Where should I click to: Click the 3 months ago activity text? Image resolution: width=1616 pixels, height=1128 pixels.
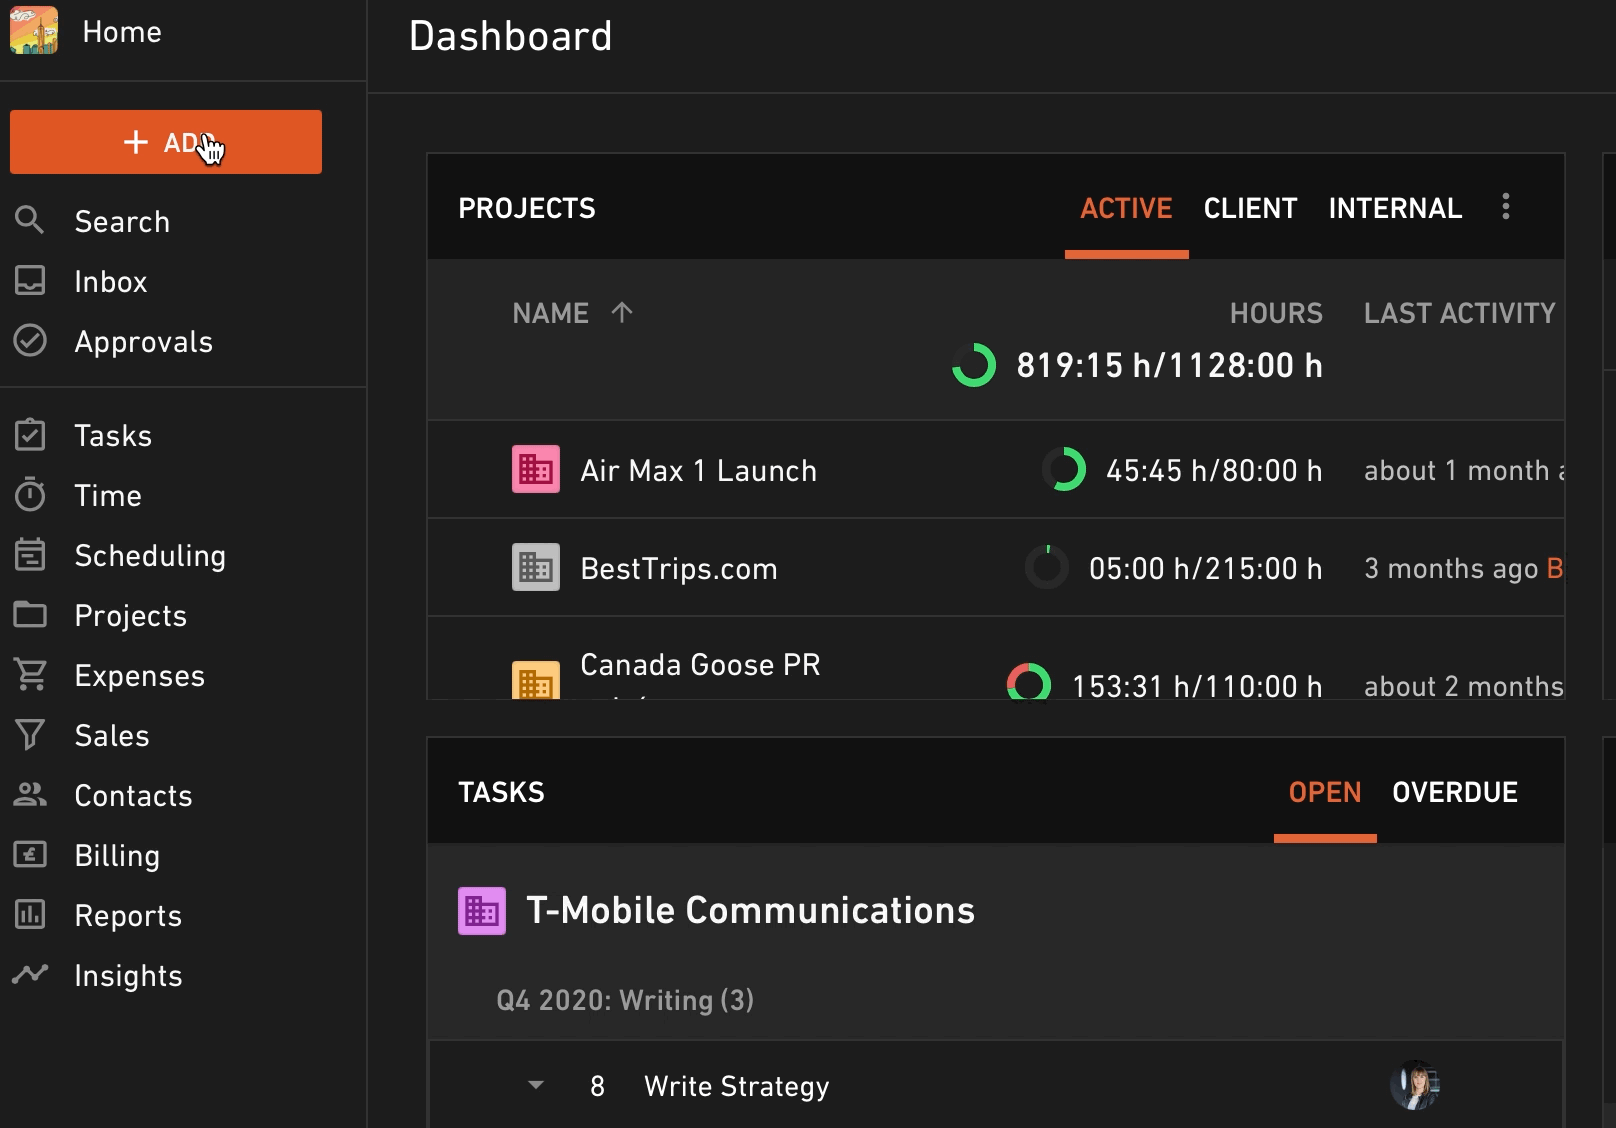point(1451,568)
